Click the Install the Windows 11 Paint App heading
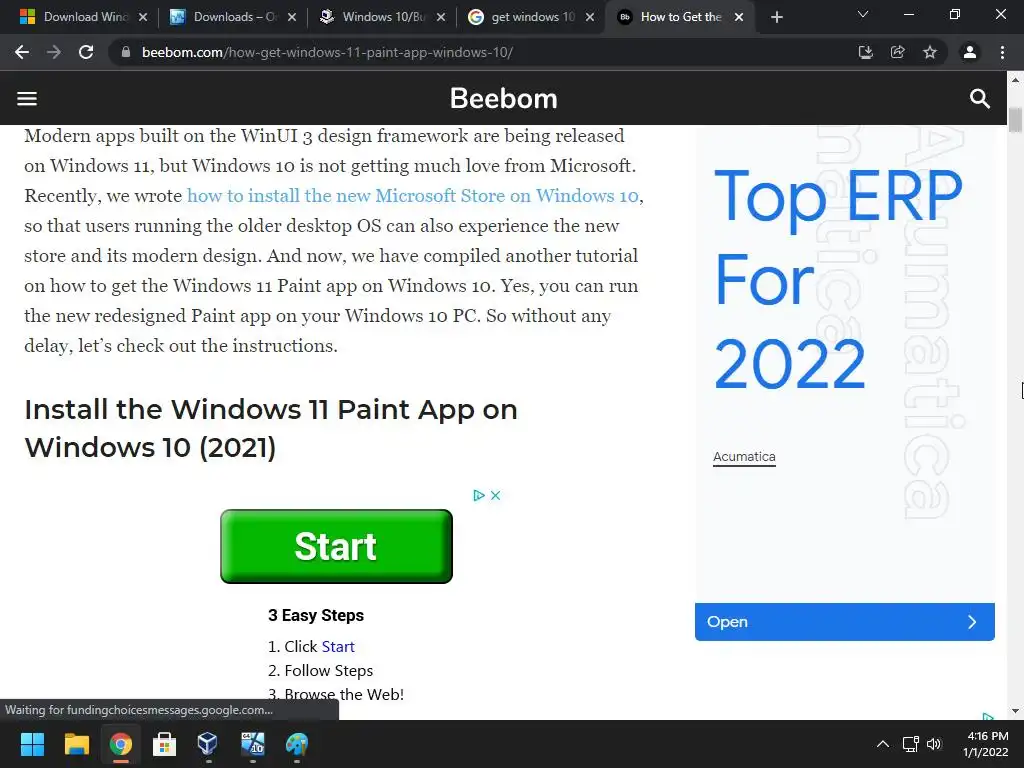The image size is (1024, 768). click(271, 428)
